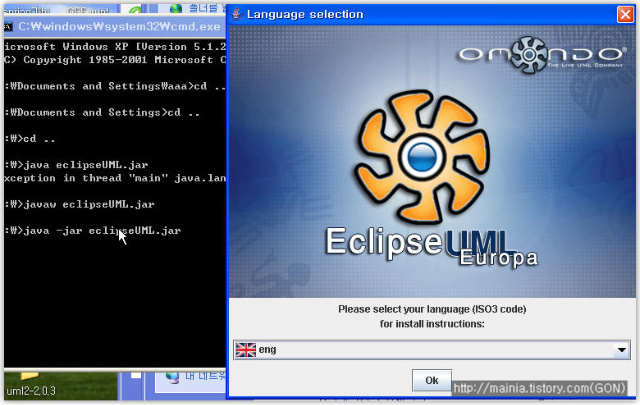The height and width of the screenshot is (405, 640).
Task: Click the EclipseUML Europa logo text
Action: [x=431, y=246]
